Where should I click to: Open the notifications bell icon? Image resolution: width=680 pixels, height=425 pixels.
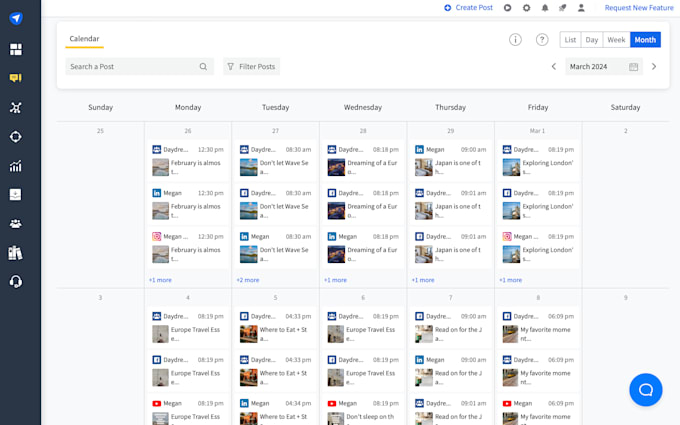point(545,8)
